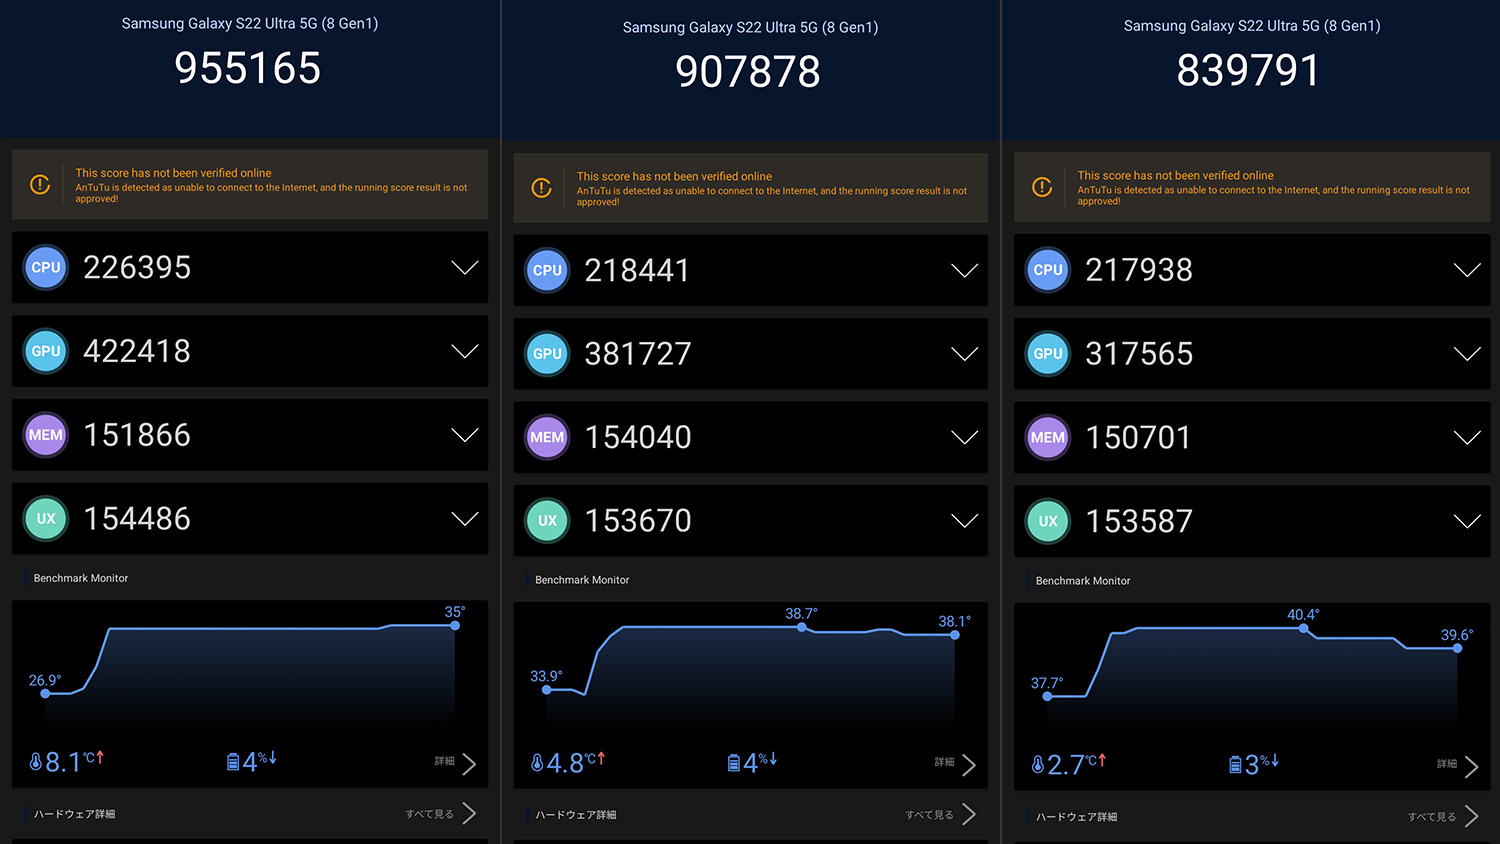Click the battery icon next to 3% drop
The height and width of the screenshot is (844, 1500).
pyautogui.click(x=1235, y=766)
